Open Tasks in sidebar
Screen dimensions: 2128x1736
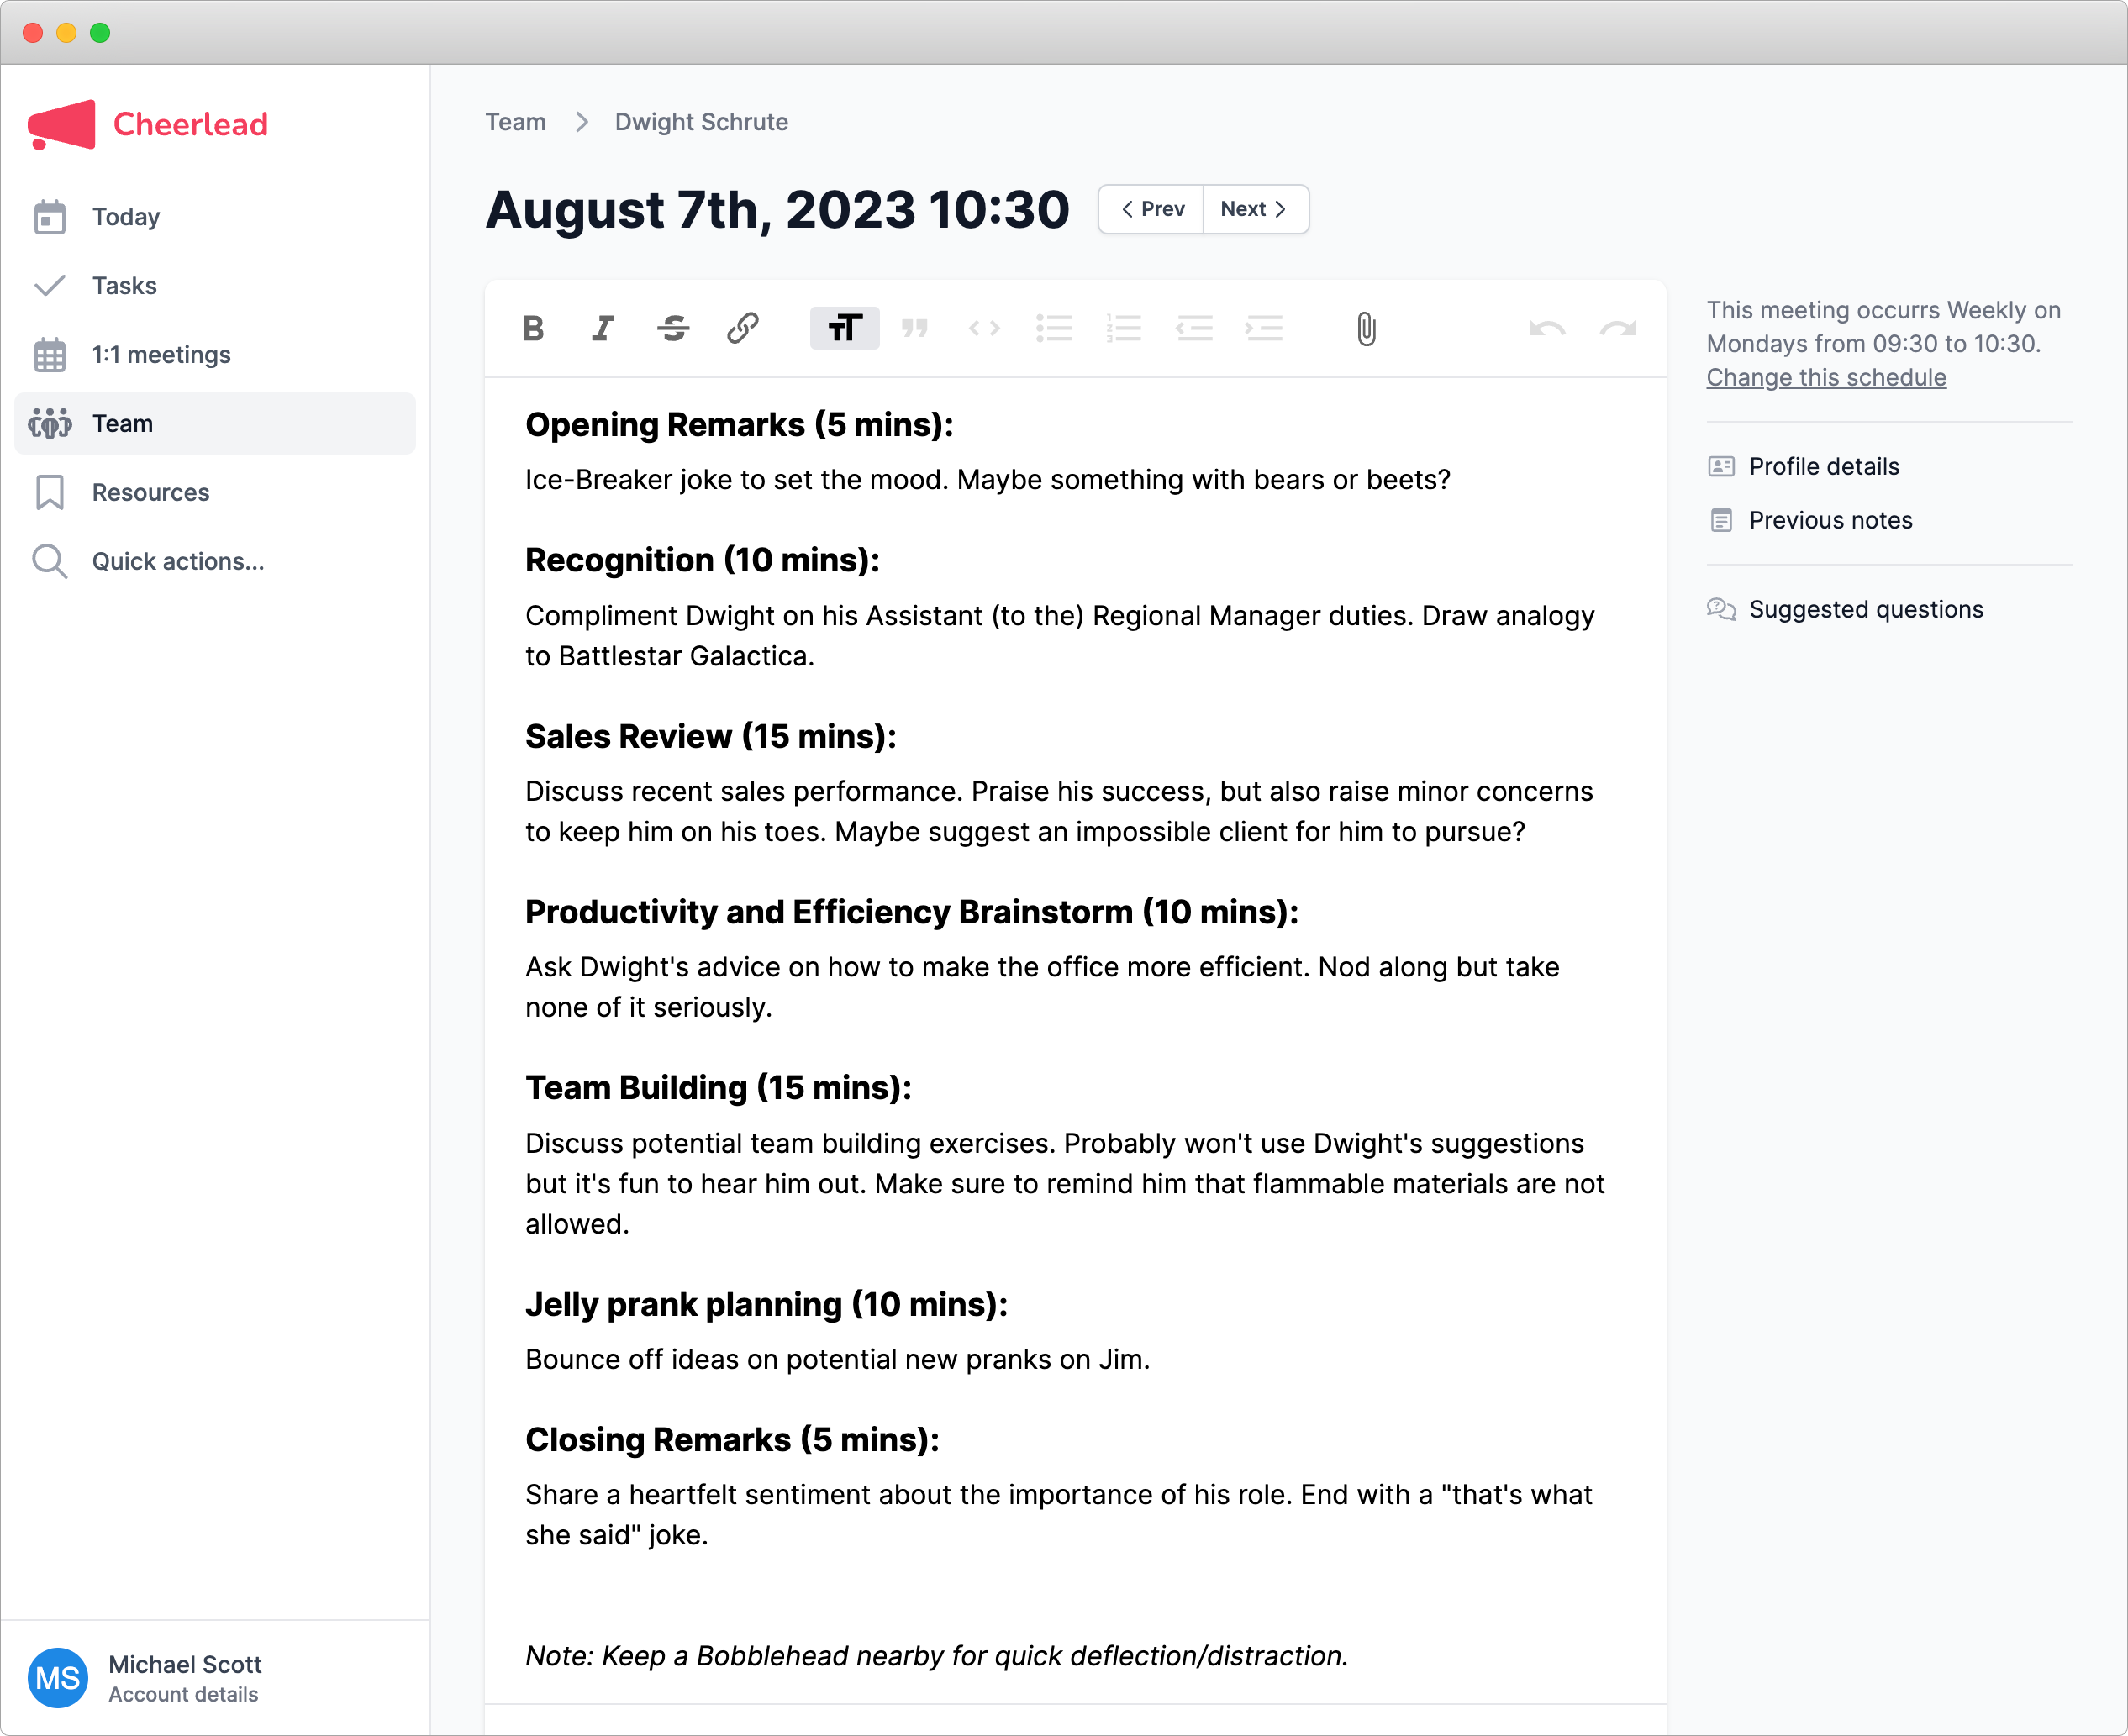(x=124, y=285)
